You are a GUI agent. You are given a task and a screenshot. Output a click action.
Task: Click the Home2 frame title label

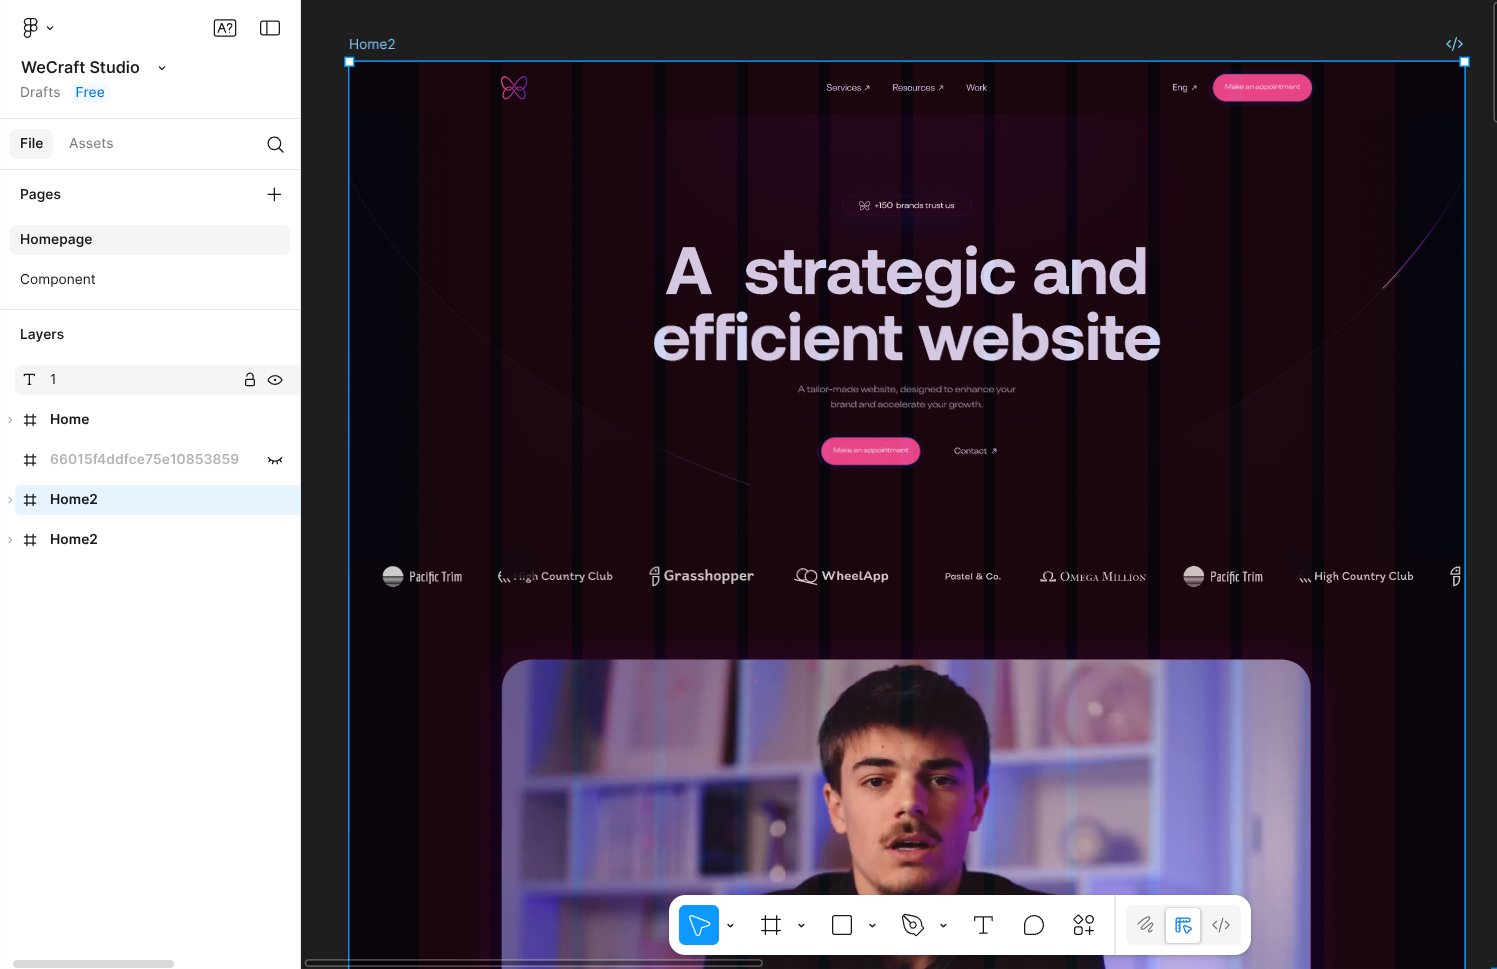[372, 44]
